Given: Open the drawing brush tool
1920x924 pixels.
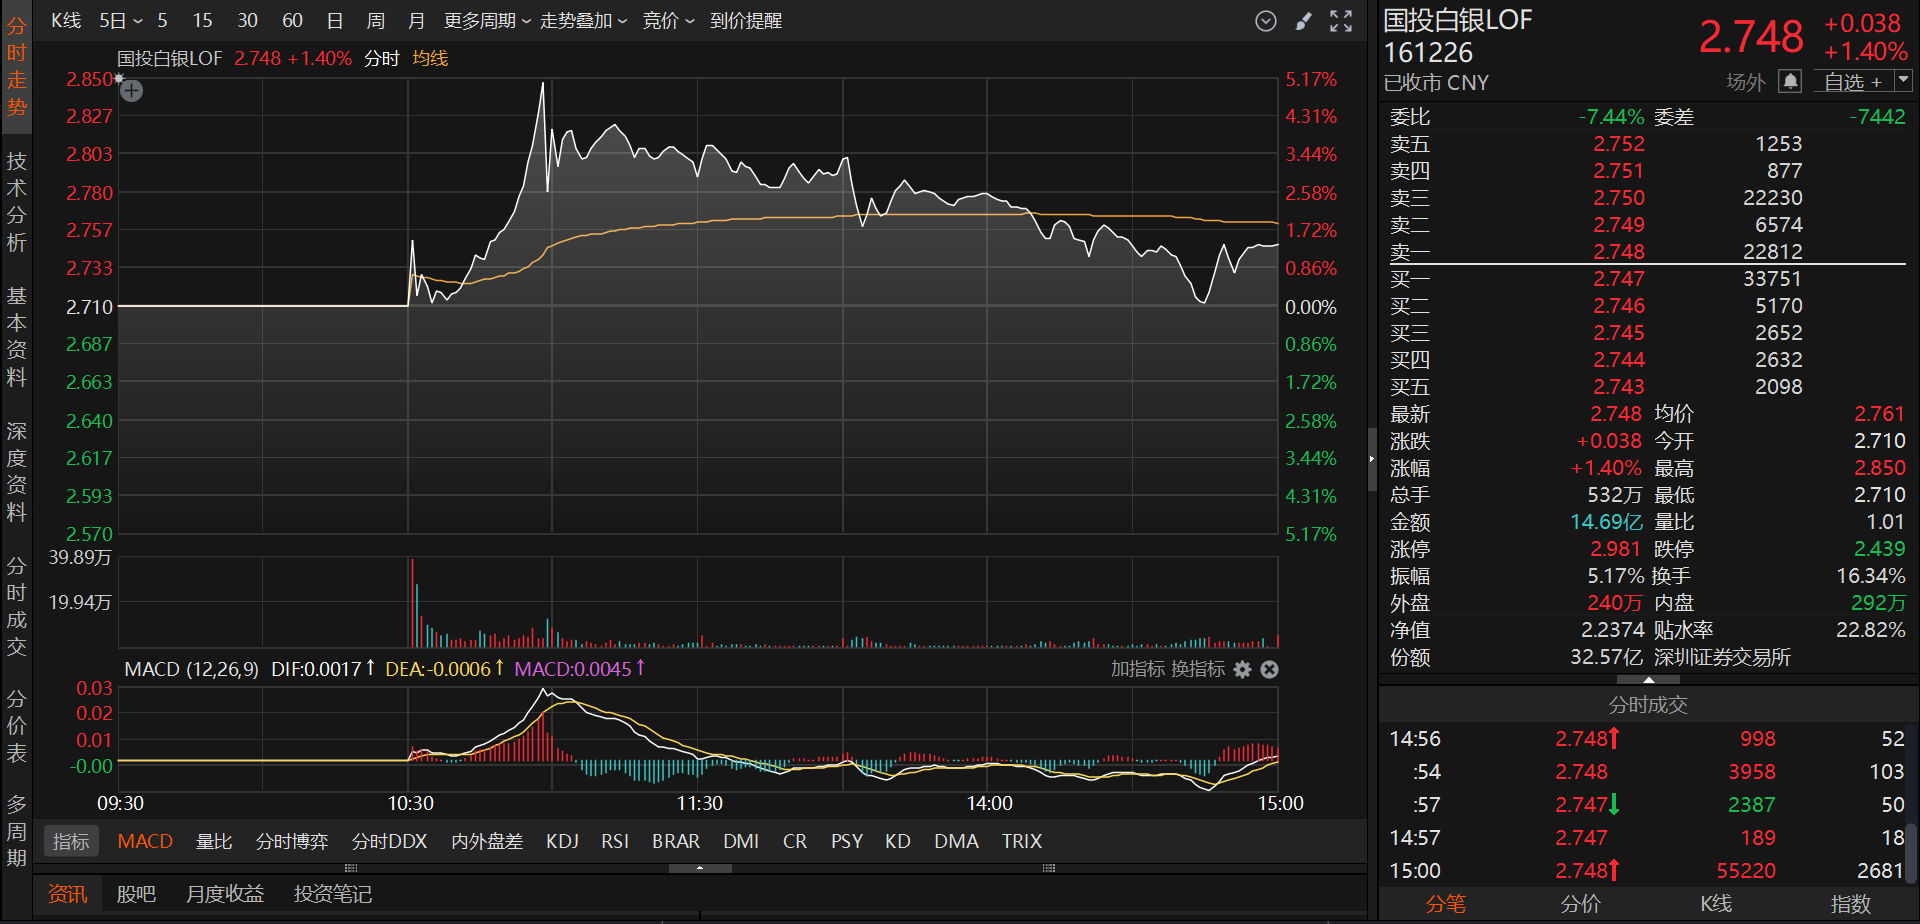Looking at the screenshot, I should click(x=1303, y=21).
